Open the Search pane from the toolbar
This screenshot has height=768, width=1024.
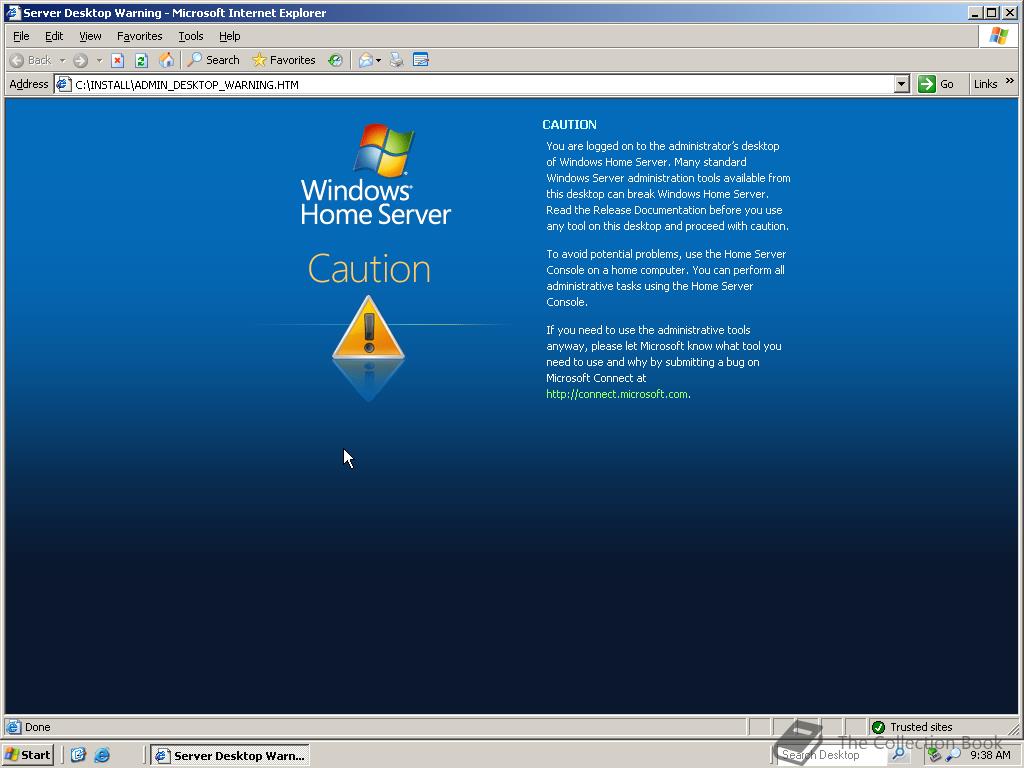tap(214, 60)
